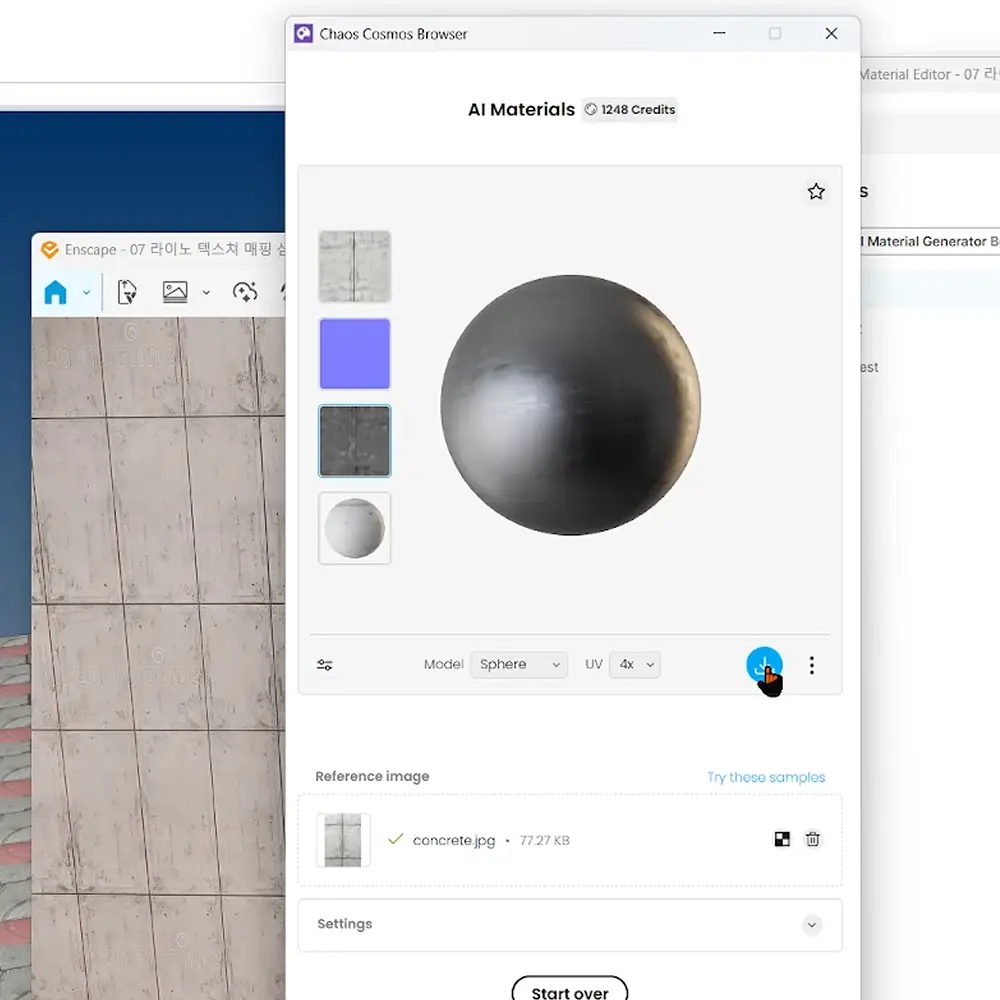Image resolution: width=1000 pixels, height=1000 pixels.
Task: Click the blue download material button
Action: (764, 665)
